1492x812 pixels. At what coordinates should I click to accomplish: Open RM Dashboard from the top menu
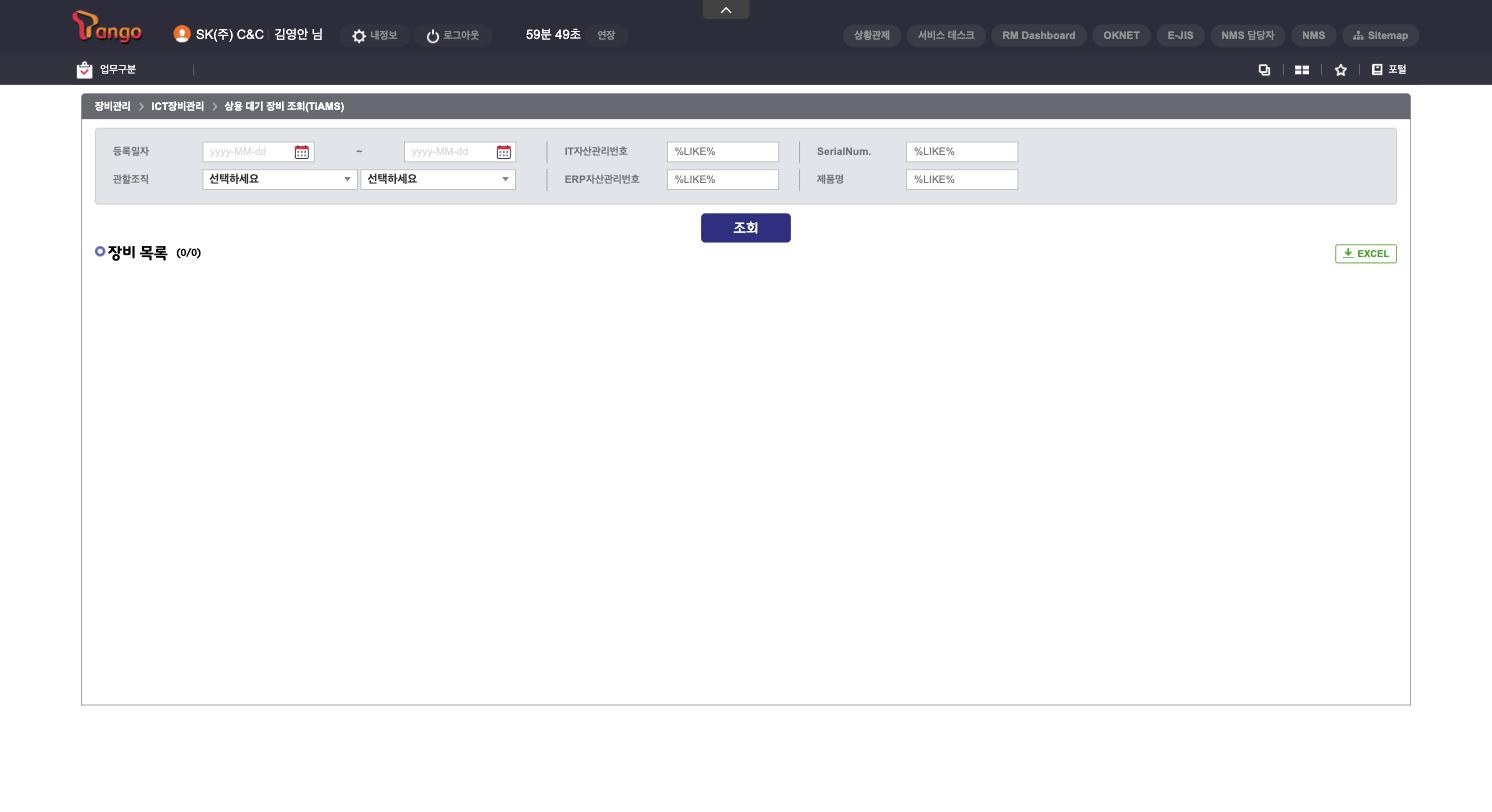[x=1039, y=36]
